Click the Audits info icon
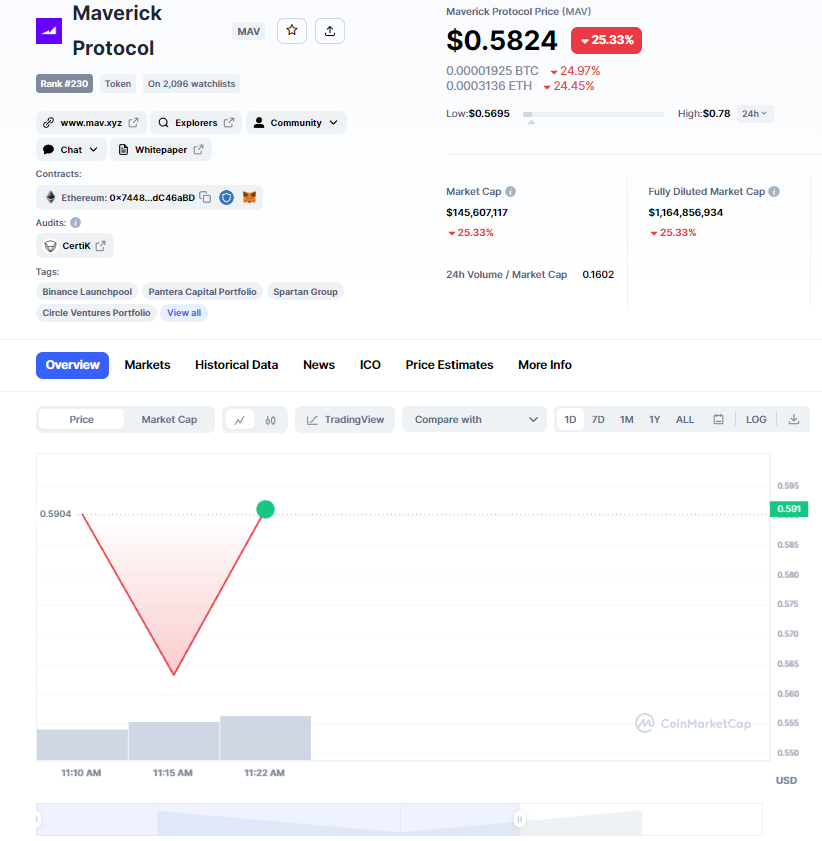This screenshot has width=822, height=841. coord(76,223)
